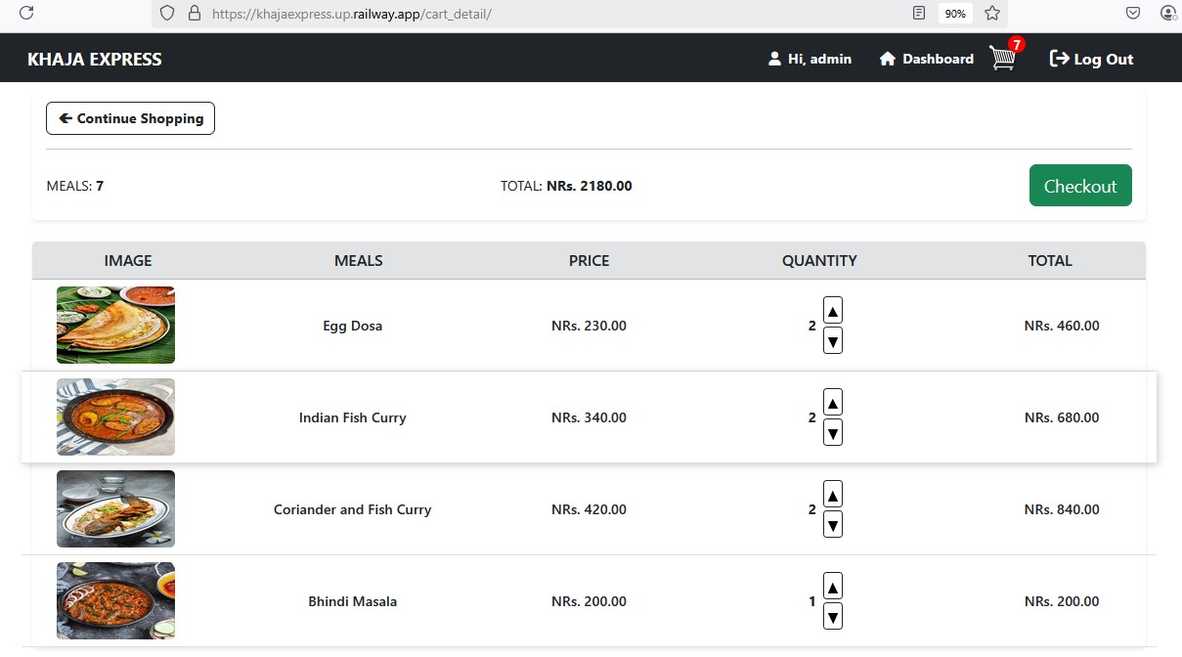Increase Coriander and Fish Curry quantity
Image resolution: width=1182 pixels, height=657 pixels.
coord(832,494)
